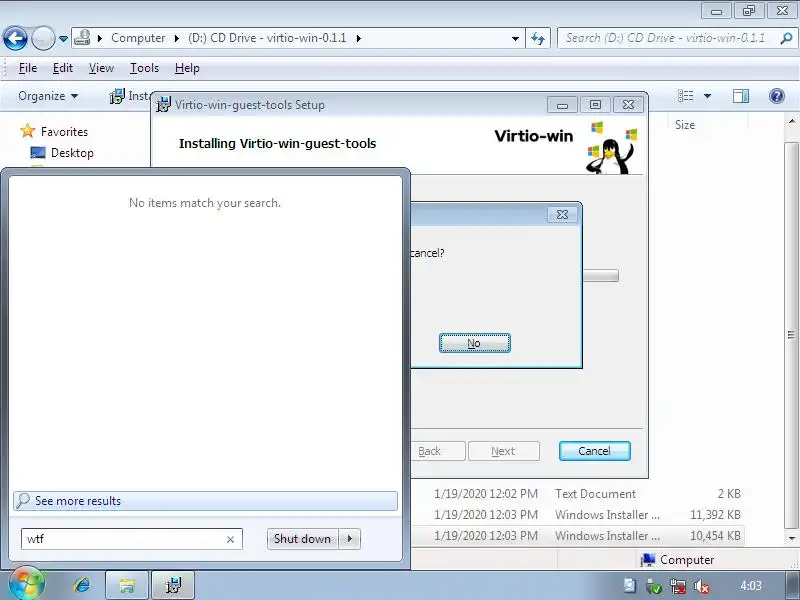800x600 pixels.
Task: Open Windows Explorer taskbar button
Action: [127, 585]
